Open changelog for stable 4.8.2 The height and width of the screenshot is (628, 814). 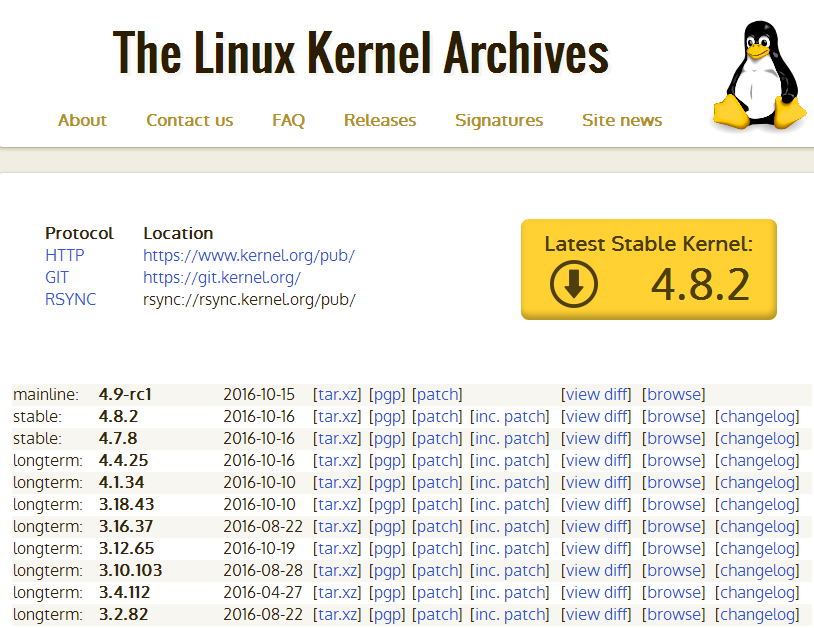757,416
